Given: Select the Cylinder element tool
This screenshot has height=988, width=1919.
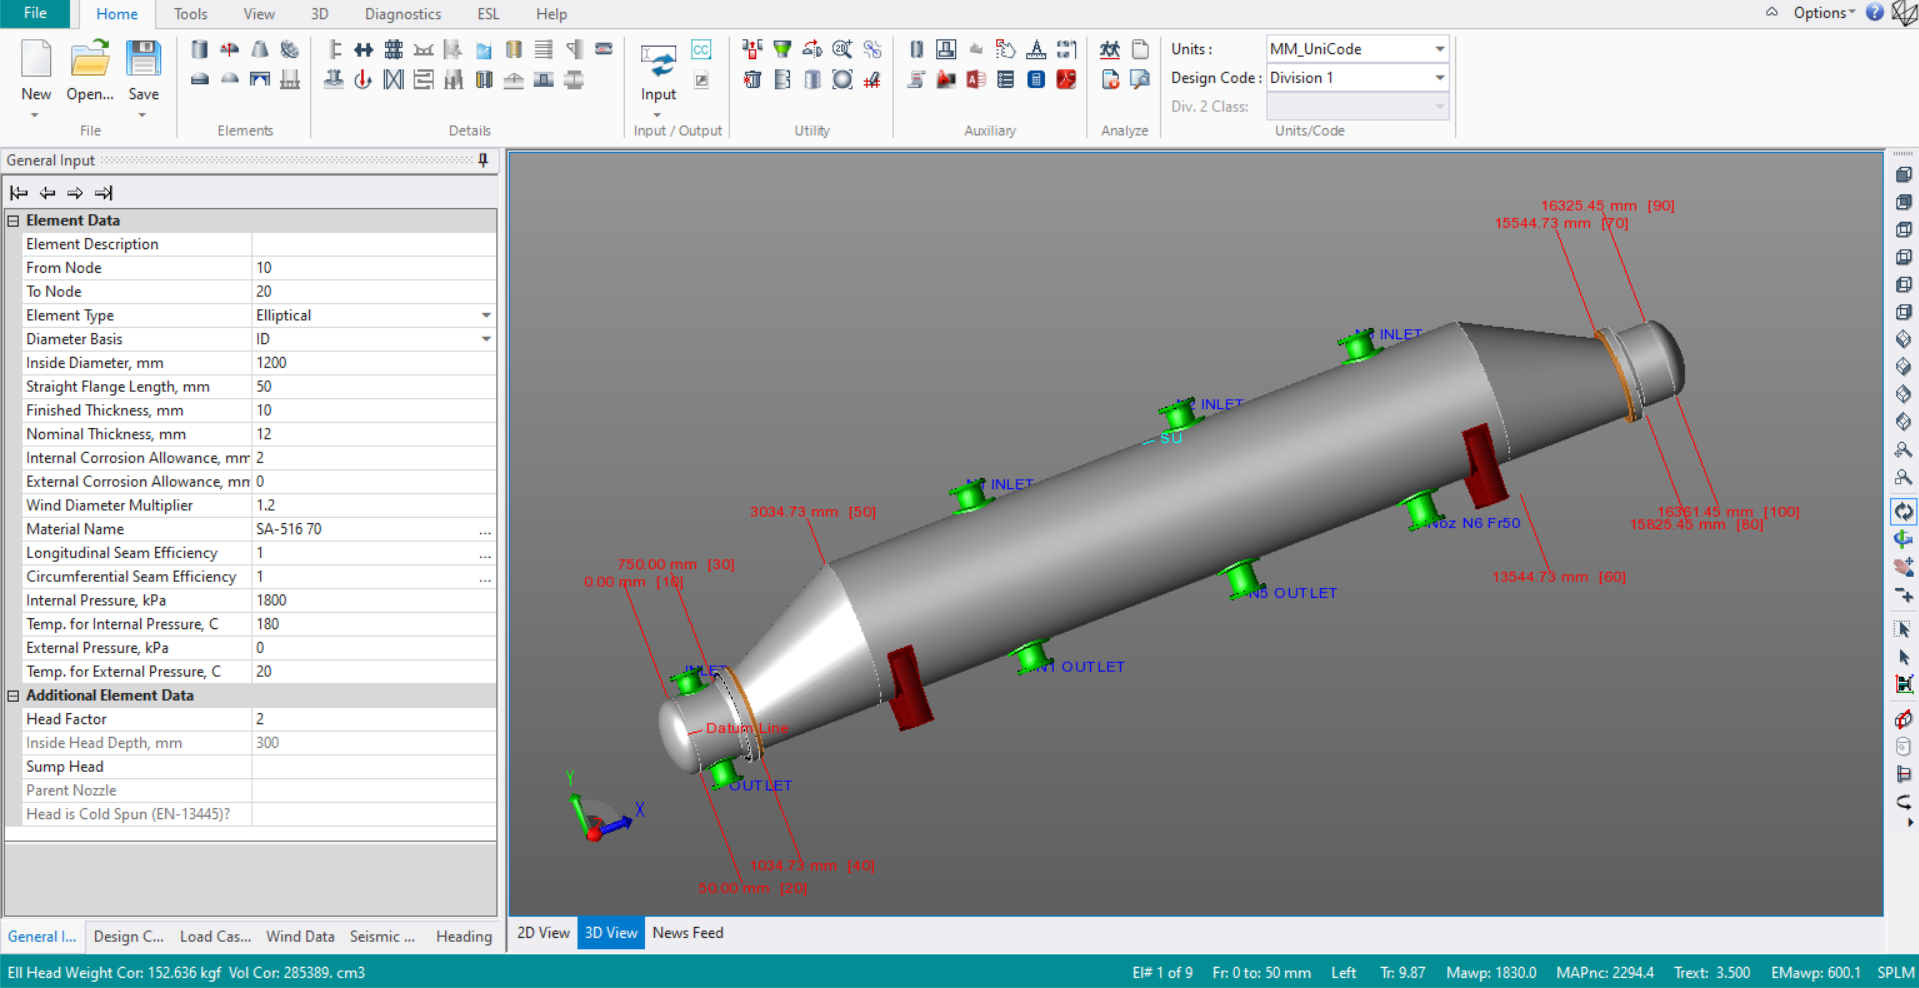Looking at the screenshot, I should coord(199,49).
